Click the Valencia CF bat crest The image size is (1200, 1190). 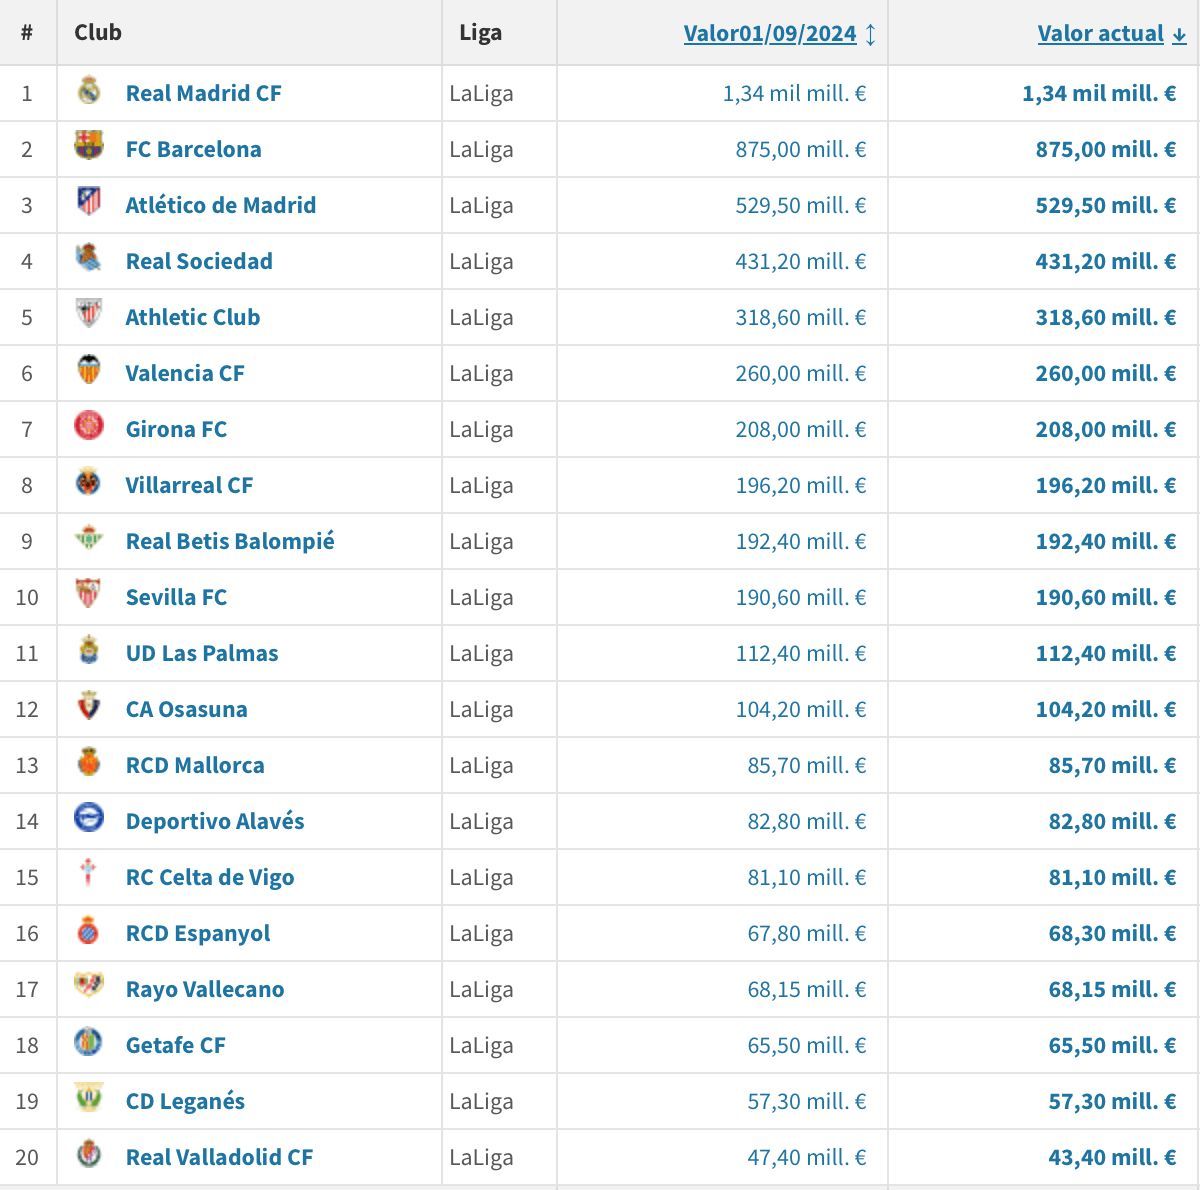click(91, 373)
